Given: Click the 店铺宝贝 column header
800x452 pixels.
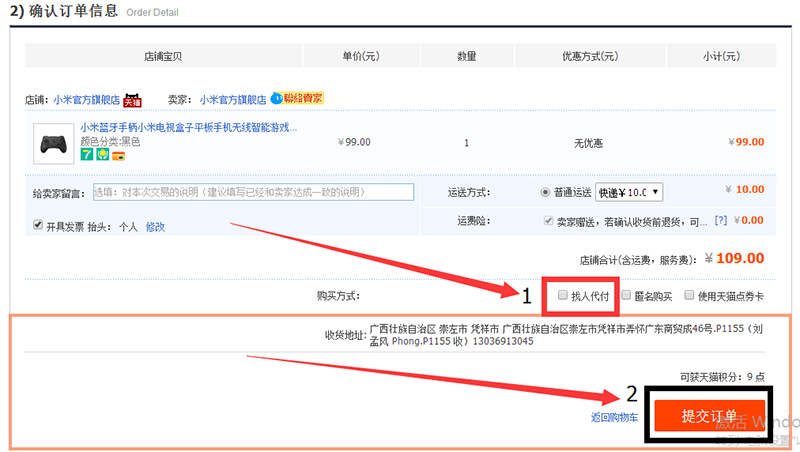Looking at the screenshot, I should pyautogui.click(x=163, y=56).
